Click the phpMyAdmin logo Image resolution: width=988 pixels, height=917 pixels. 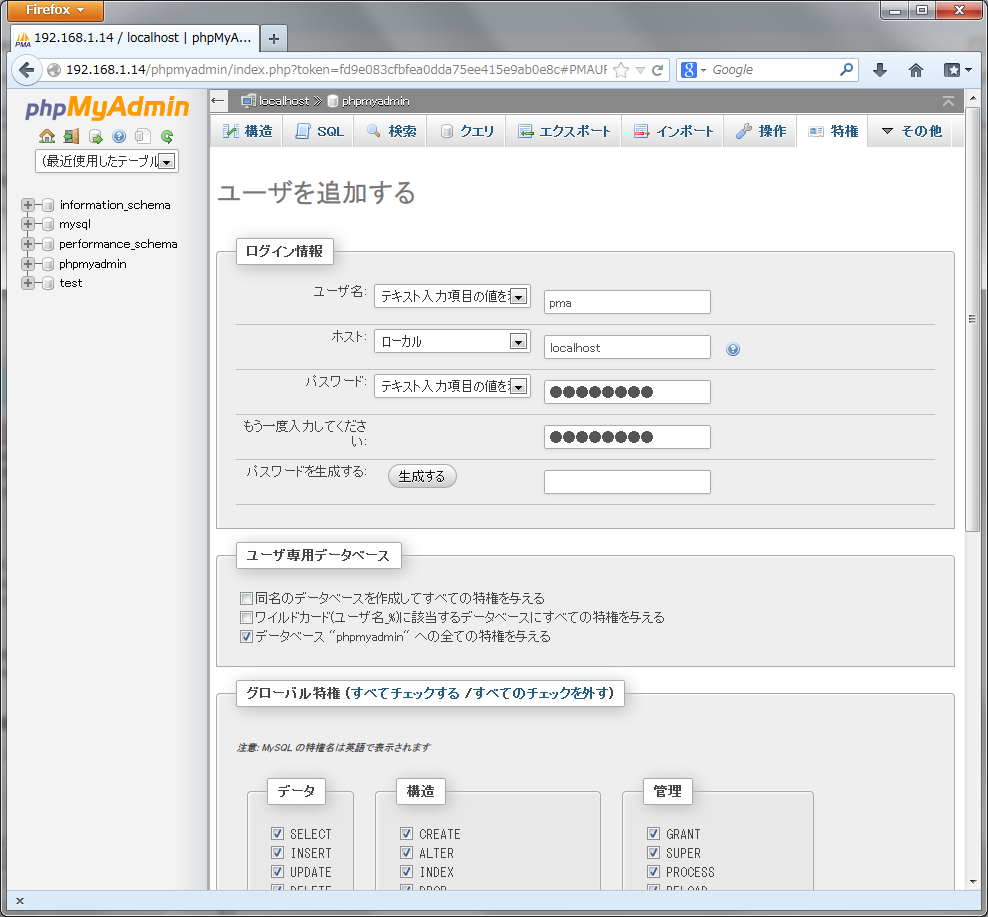pyautogui.click(x=106, y=107)
